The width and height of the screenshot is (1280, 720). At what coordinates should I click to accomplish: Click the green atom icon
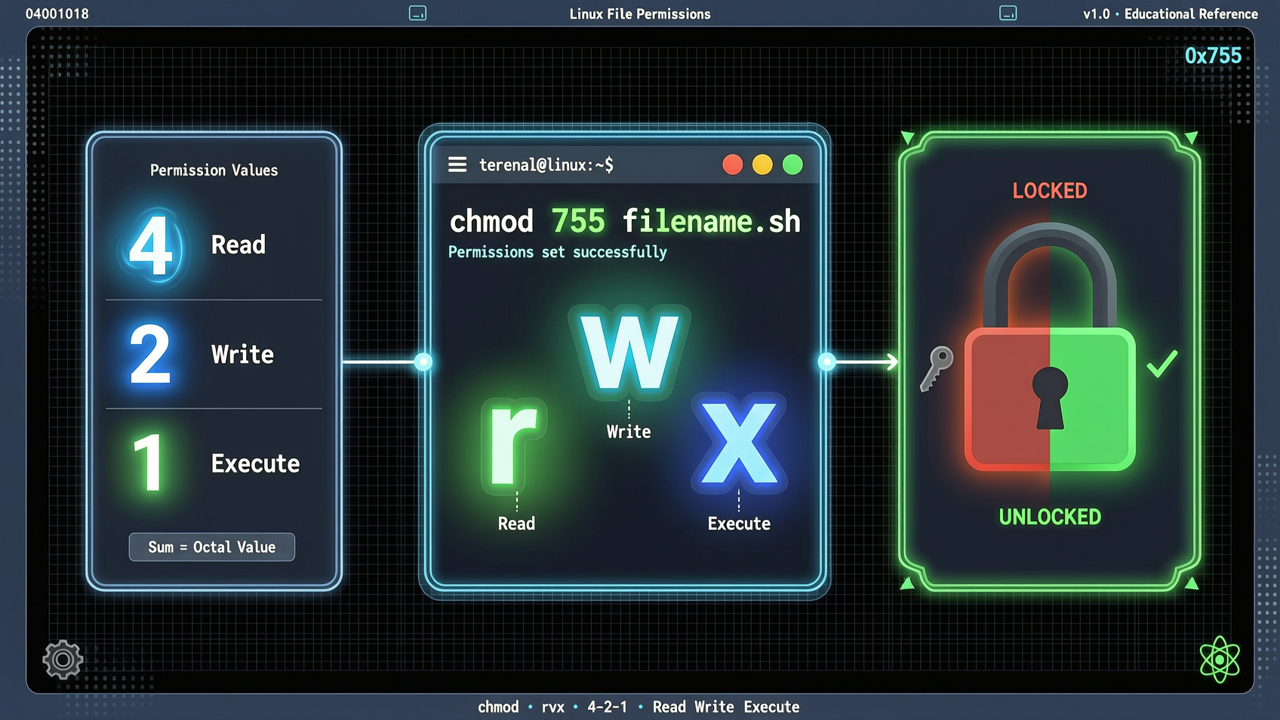tap(1219, 659)
